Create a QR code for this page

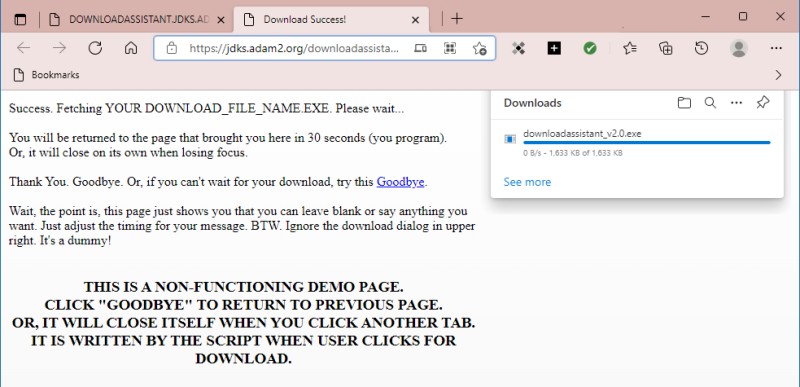[449, 48]
